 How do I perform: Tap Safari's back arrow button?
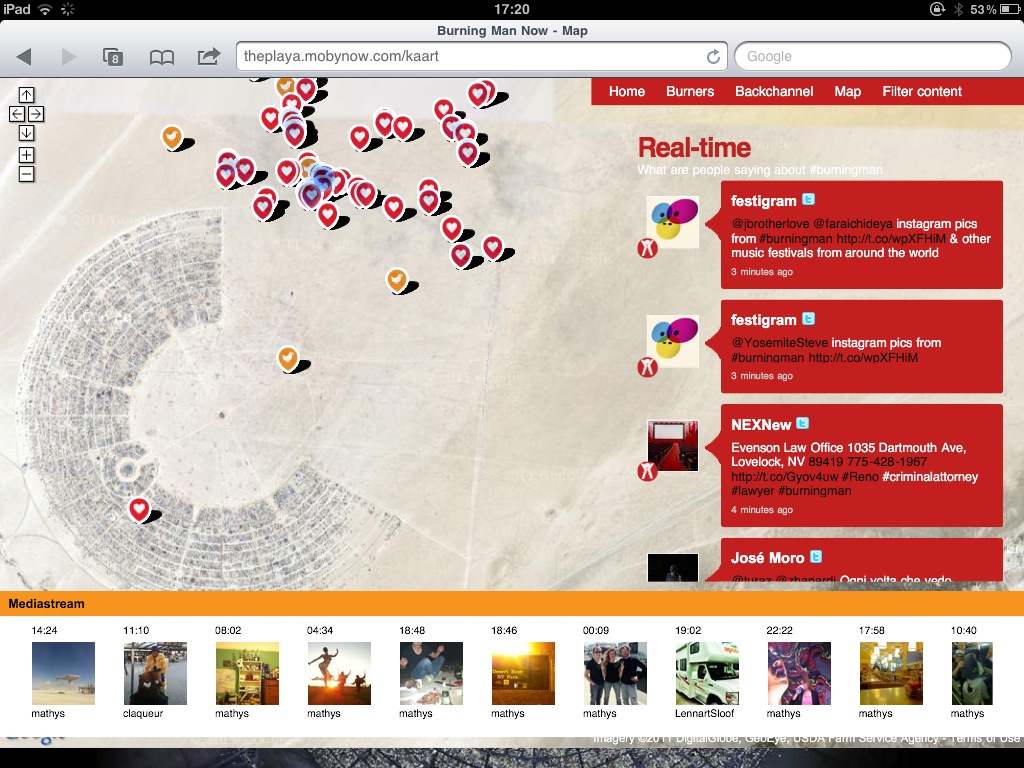(25, 57)
